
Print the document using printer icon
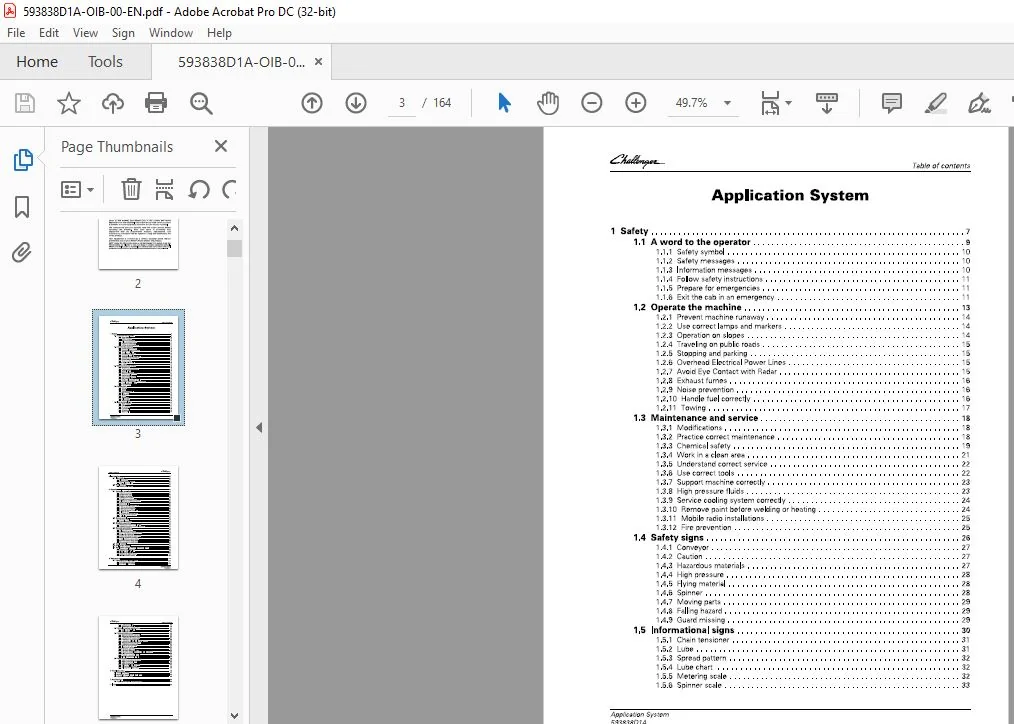[x=156, y=103]
